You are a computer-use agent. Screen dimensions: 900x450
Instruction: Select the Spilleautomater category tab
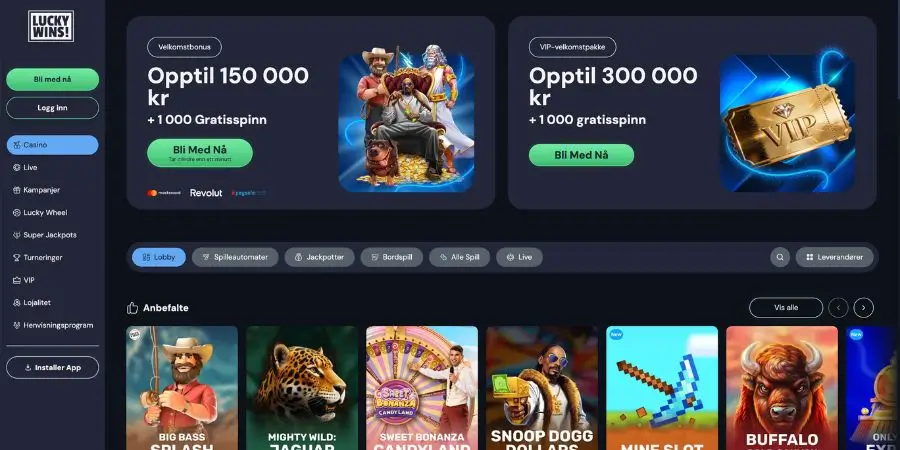(235, 257)
